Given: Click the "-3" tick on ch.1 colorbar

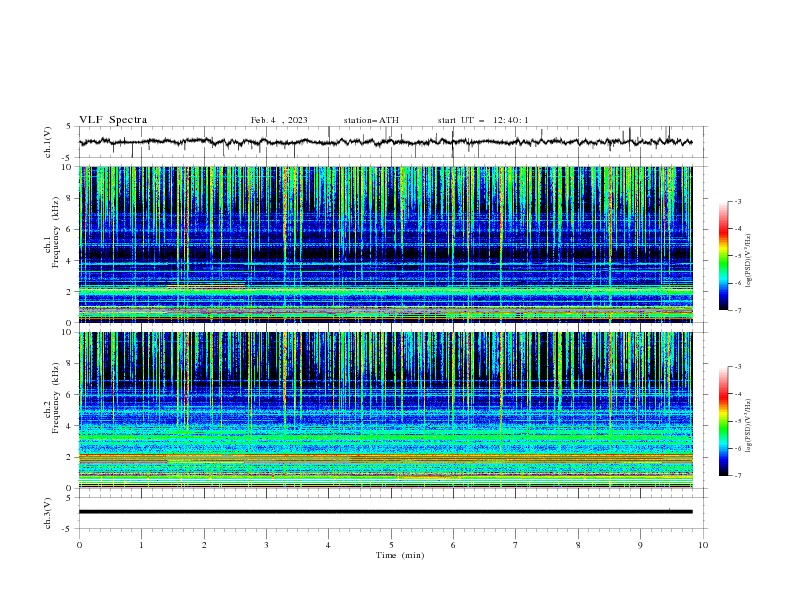Looking at the screenshot, I should click(x=738, y=201).
